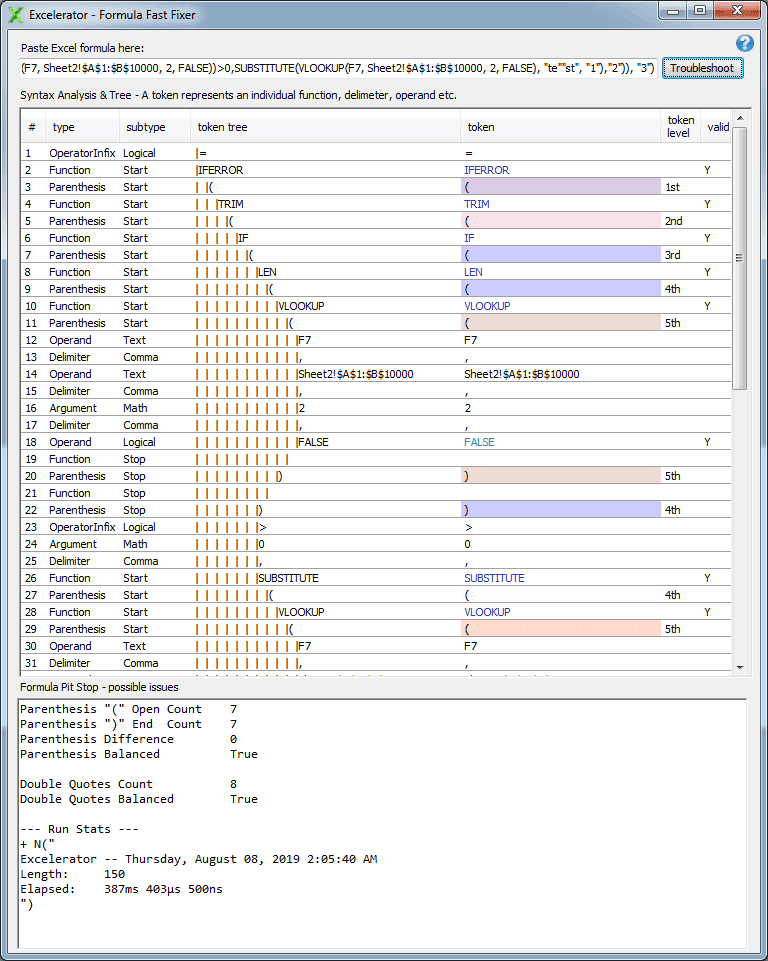Image resolution: width=768 pixels, height=961 pixels.
Task: Click the blue help question mark icon
Action: (745, 43)
